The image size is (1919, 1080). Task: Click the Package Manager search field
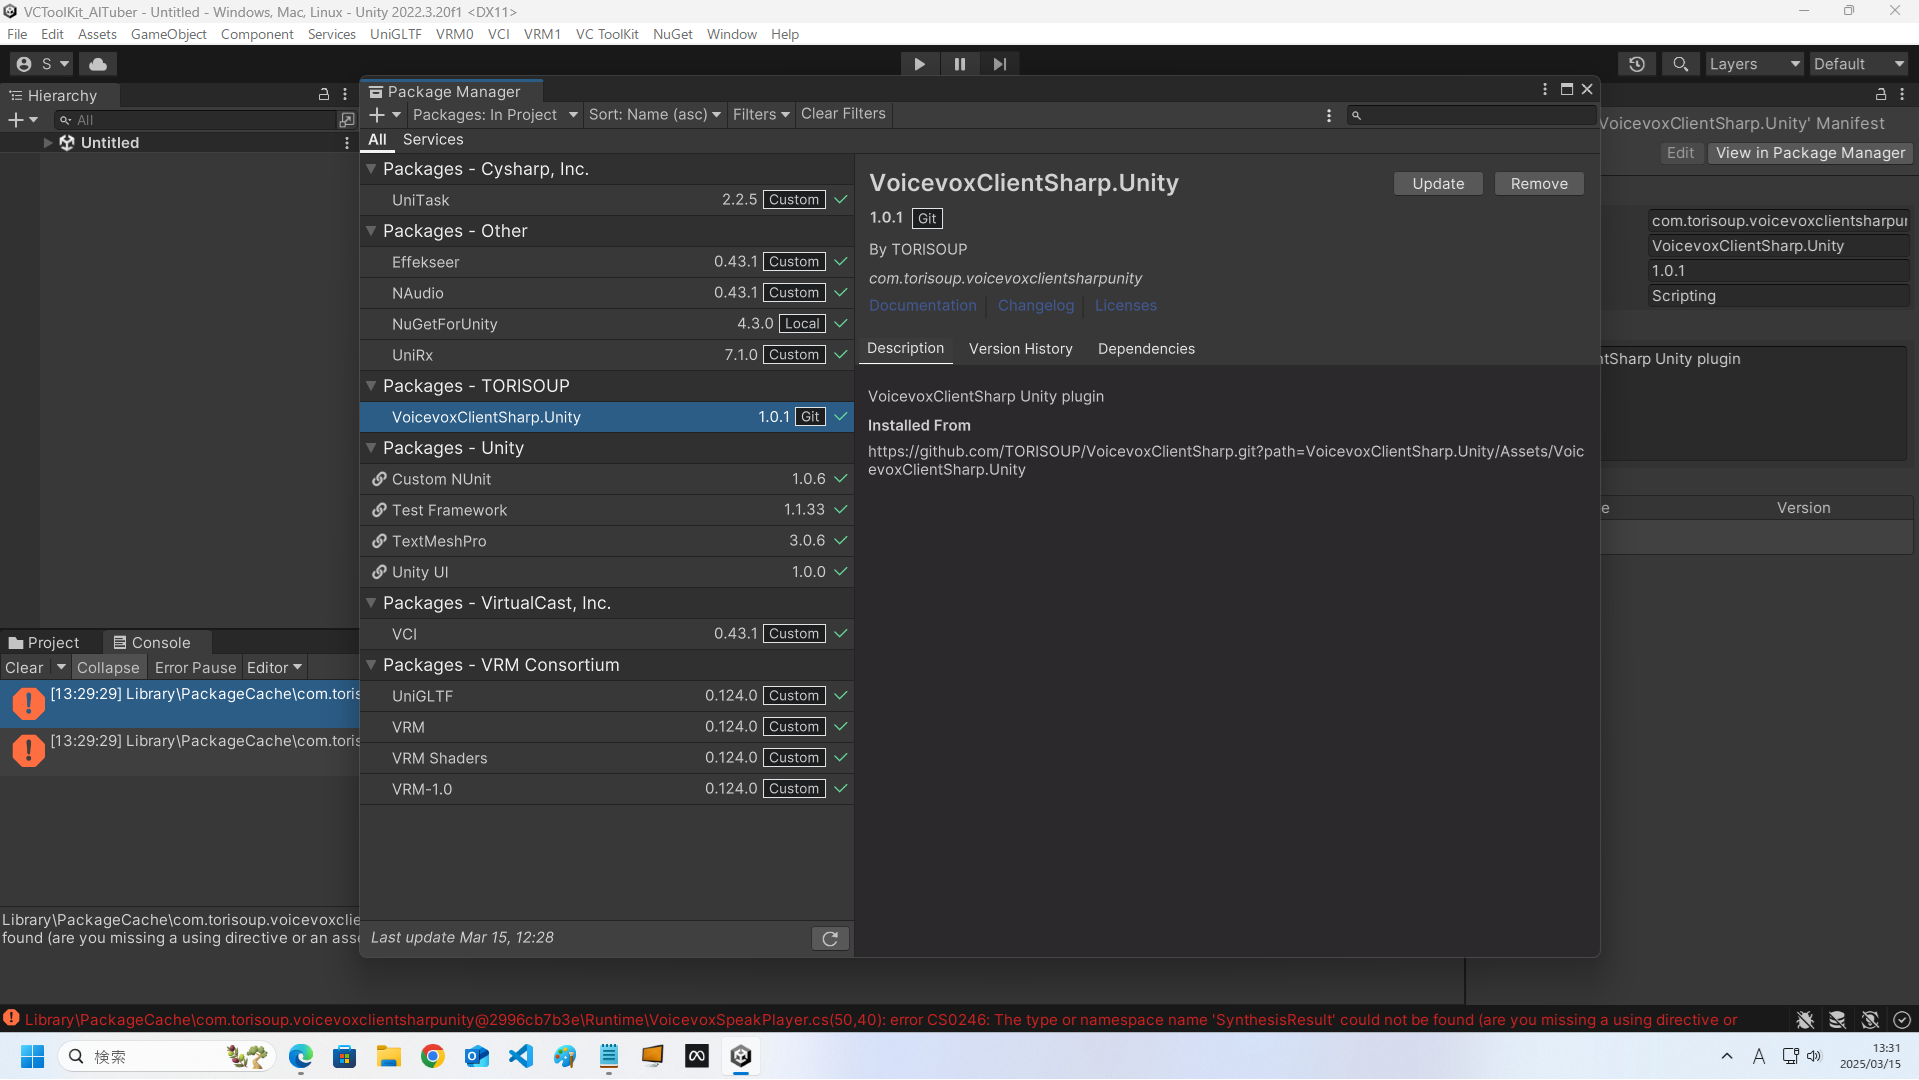[x=1470, y=116]
